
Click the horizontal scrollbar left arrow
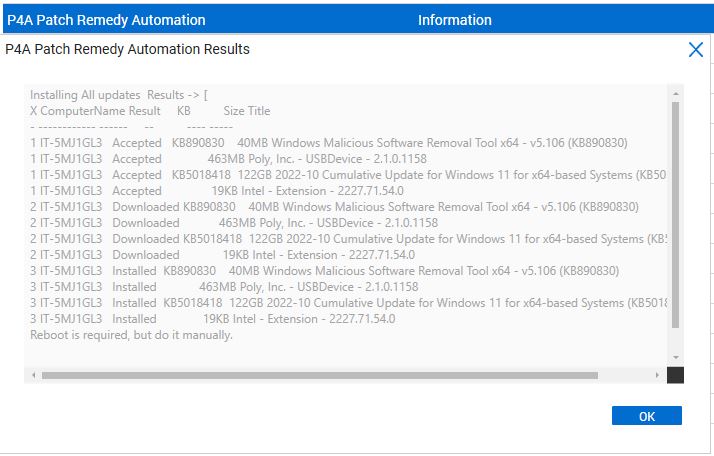click(x=33, y=375)
